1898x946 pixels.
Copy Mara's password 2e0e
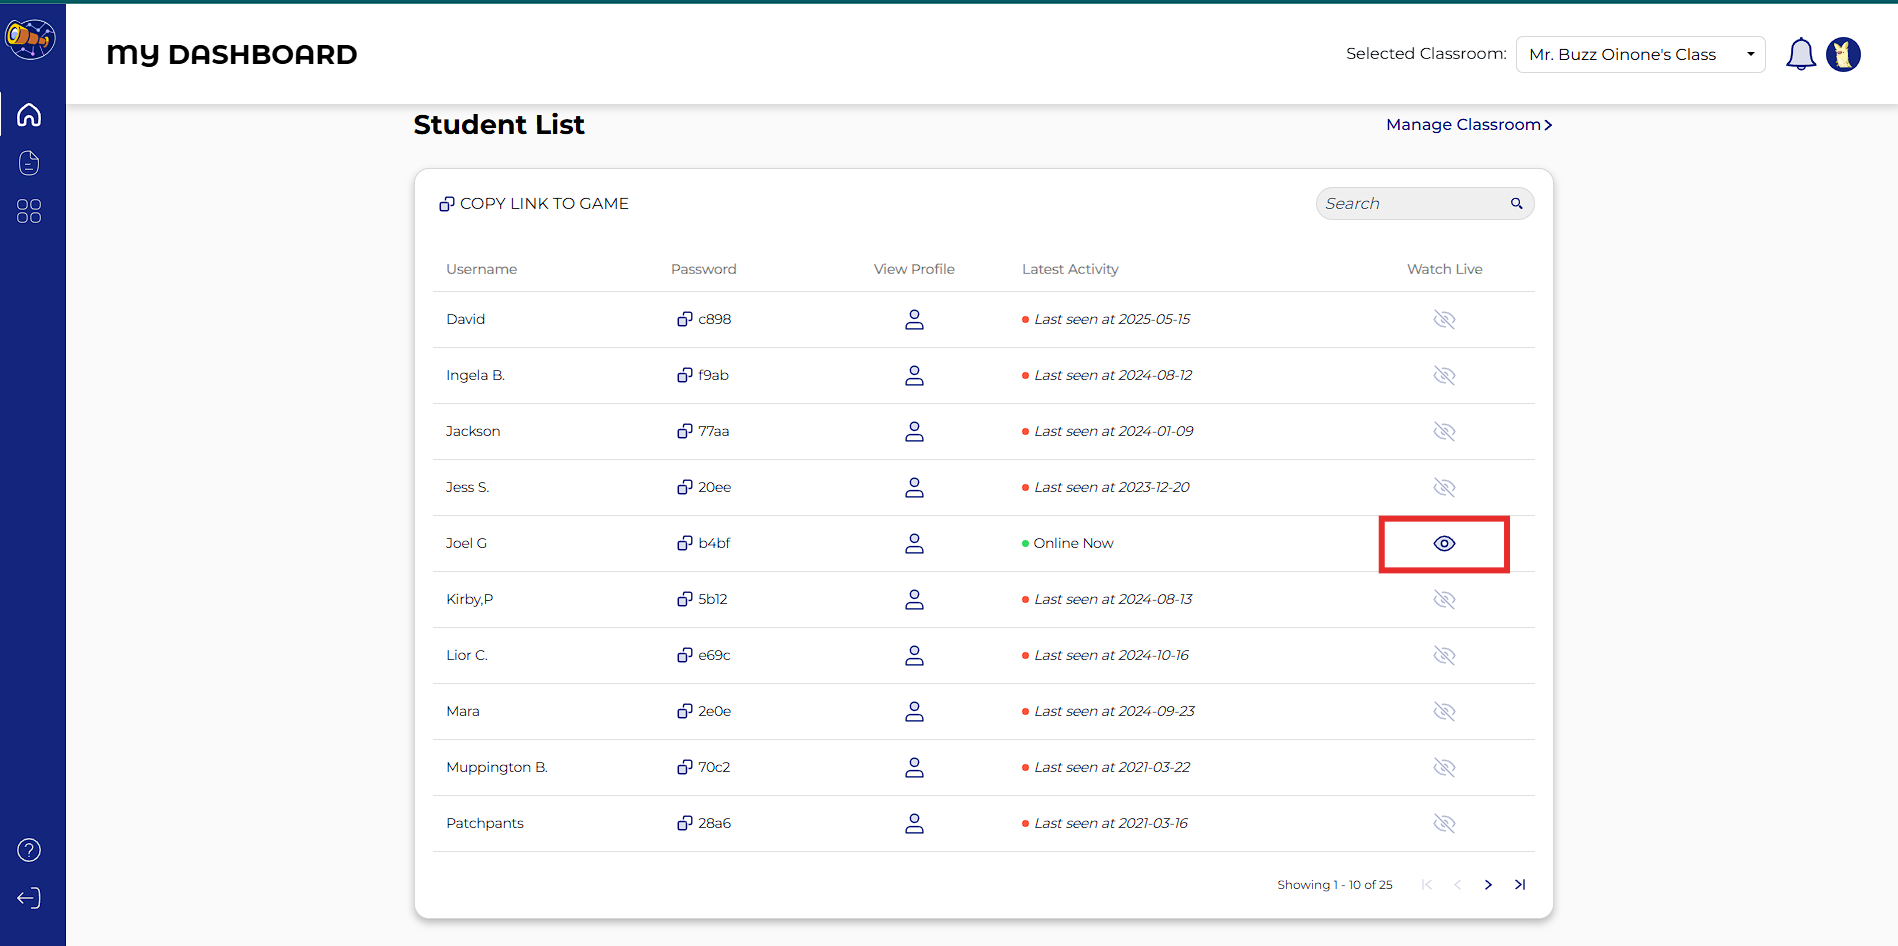(x=685, y=711)
